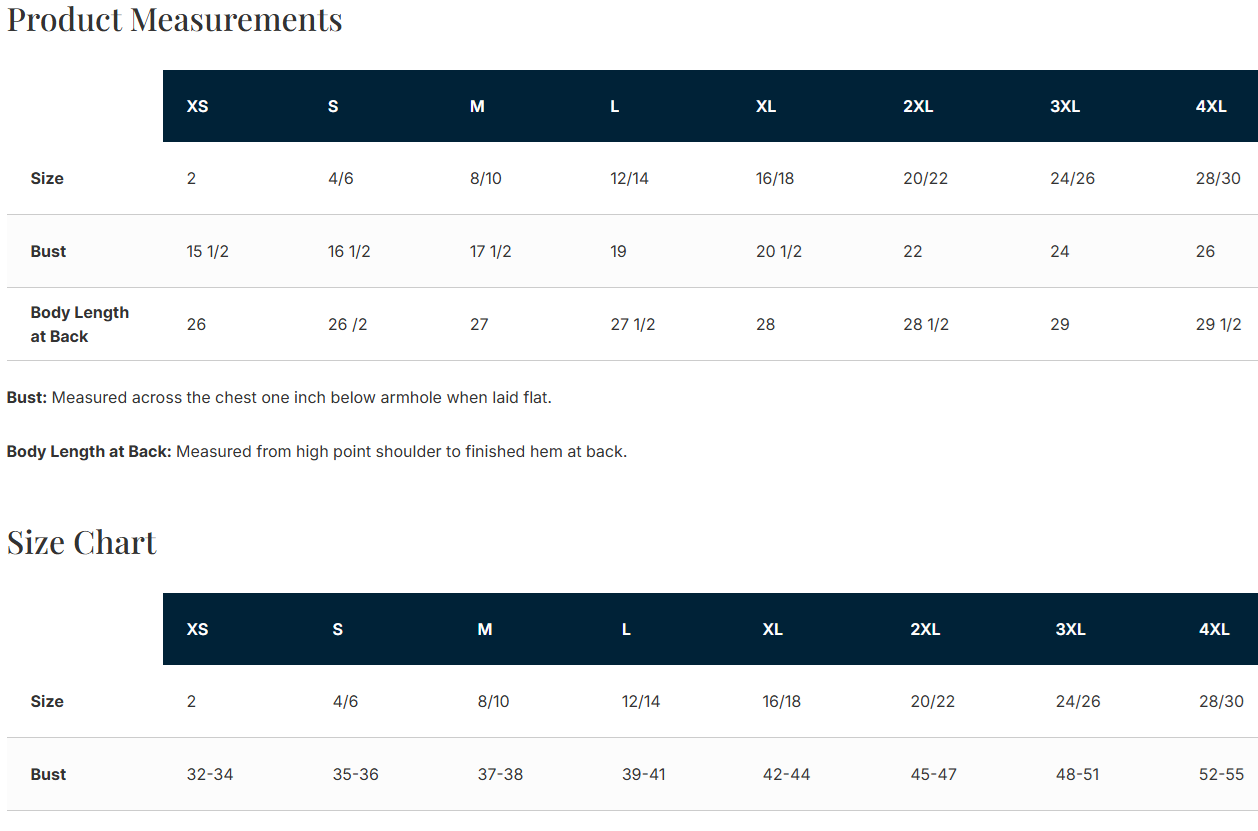The image size is (1258, 831).
Task: Click the bust range 52-55 cell
Action: coord(1221,774)
